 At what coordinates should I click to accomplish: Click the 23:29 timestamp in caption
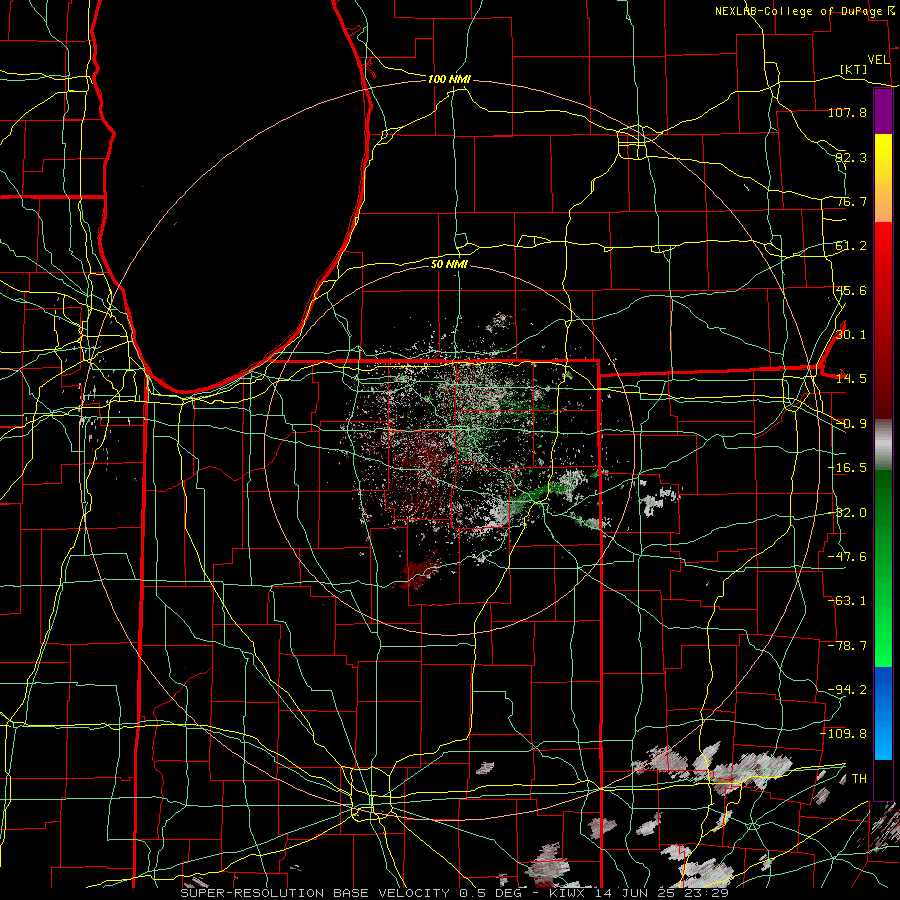point(707,893)
